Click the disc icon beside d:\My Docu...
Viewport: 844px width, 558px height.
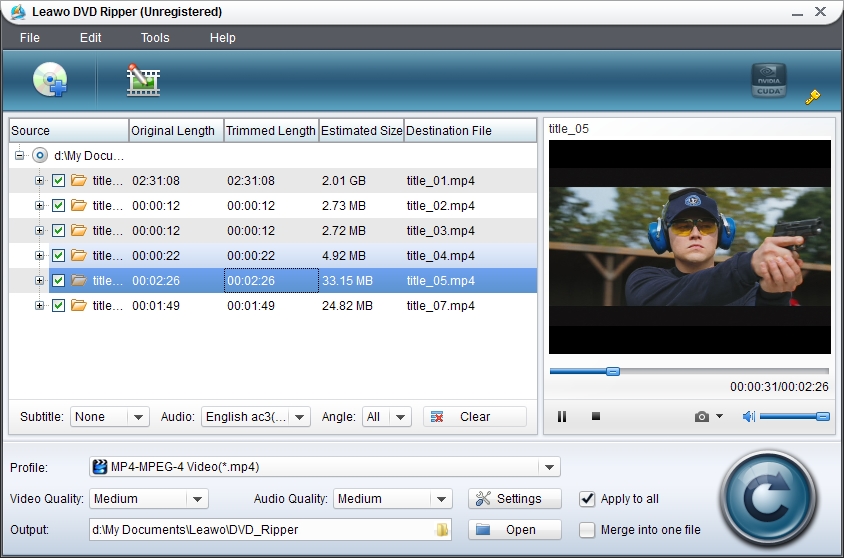pos(40,156)
